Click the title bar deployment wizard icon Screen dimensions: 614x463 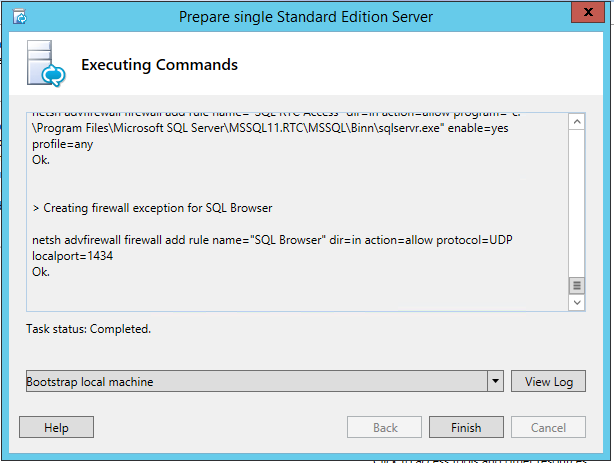pyautogui.click(x=20, y=17)
